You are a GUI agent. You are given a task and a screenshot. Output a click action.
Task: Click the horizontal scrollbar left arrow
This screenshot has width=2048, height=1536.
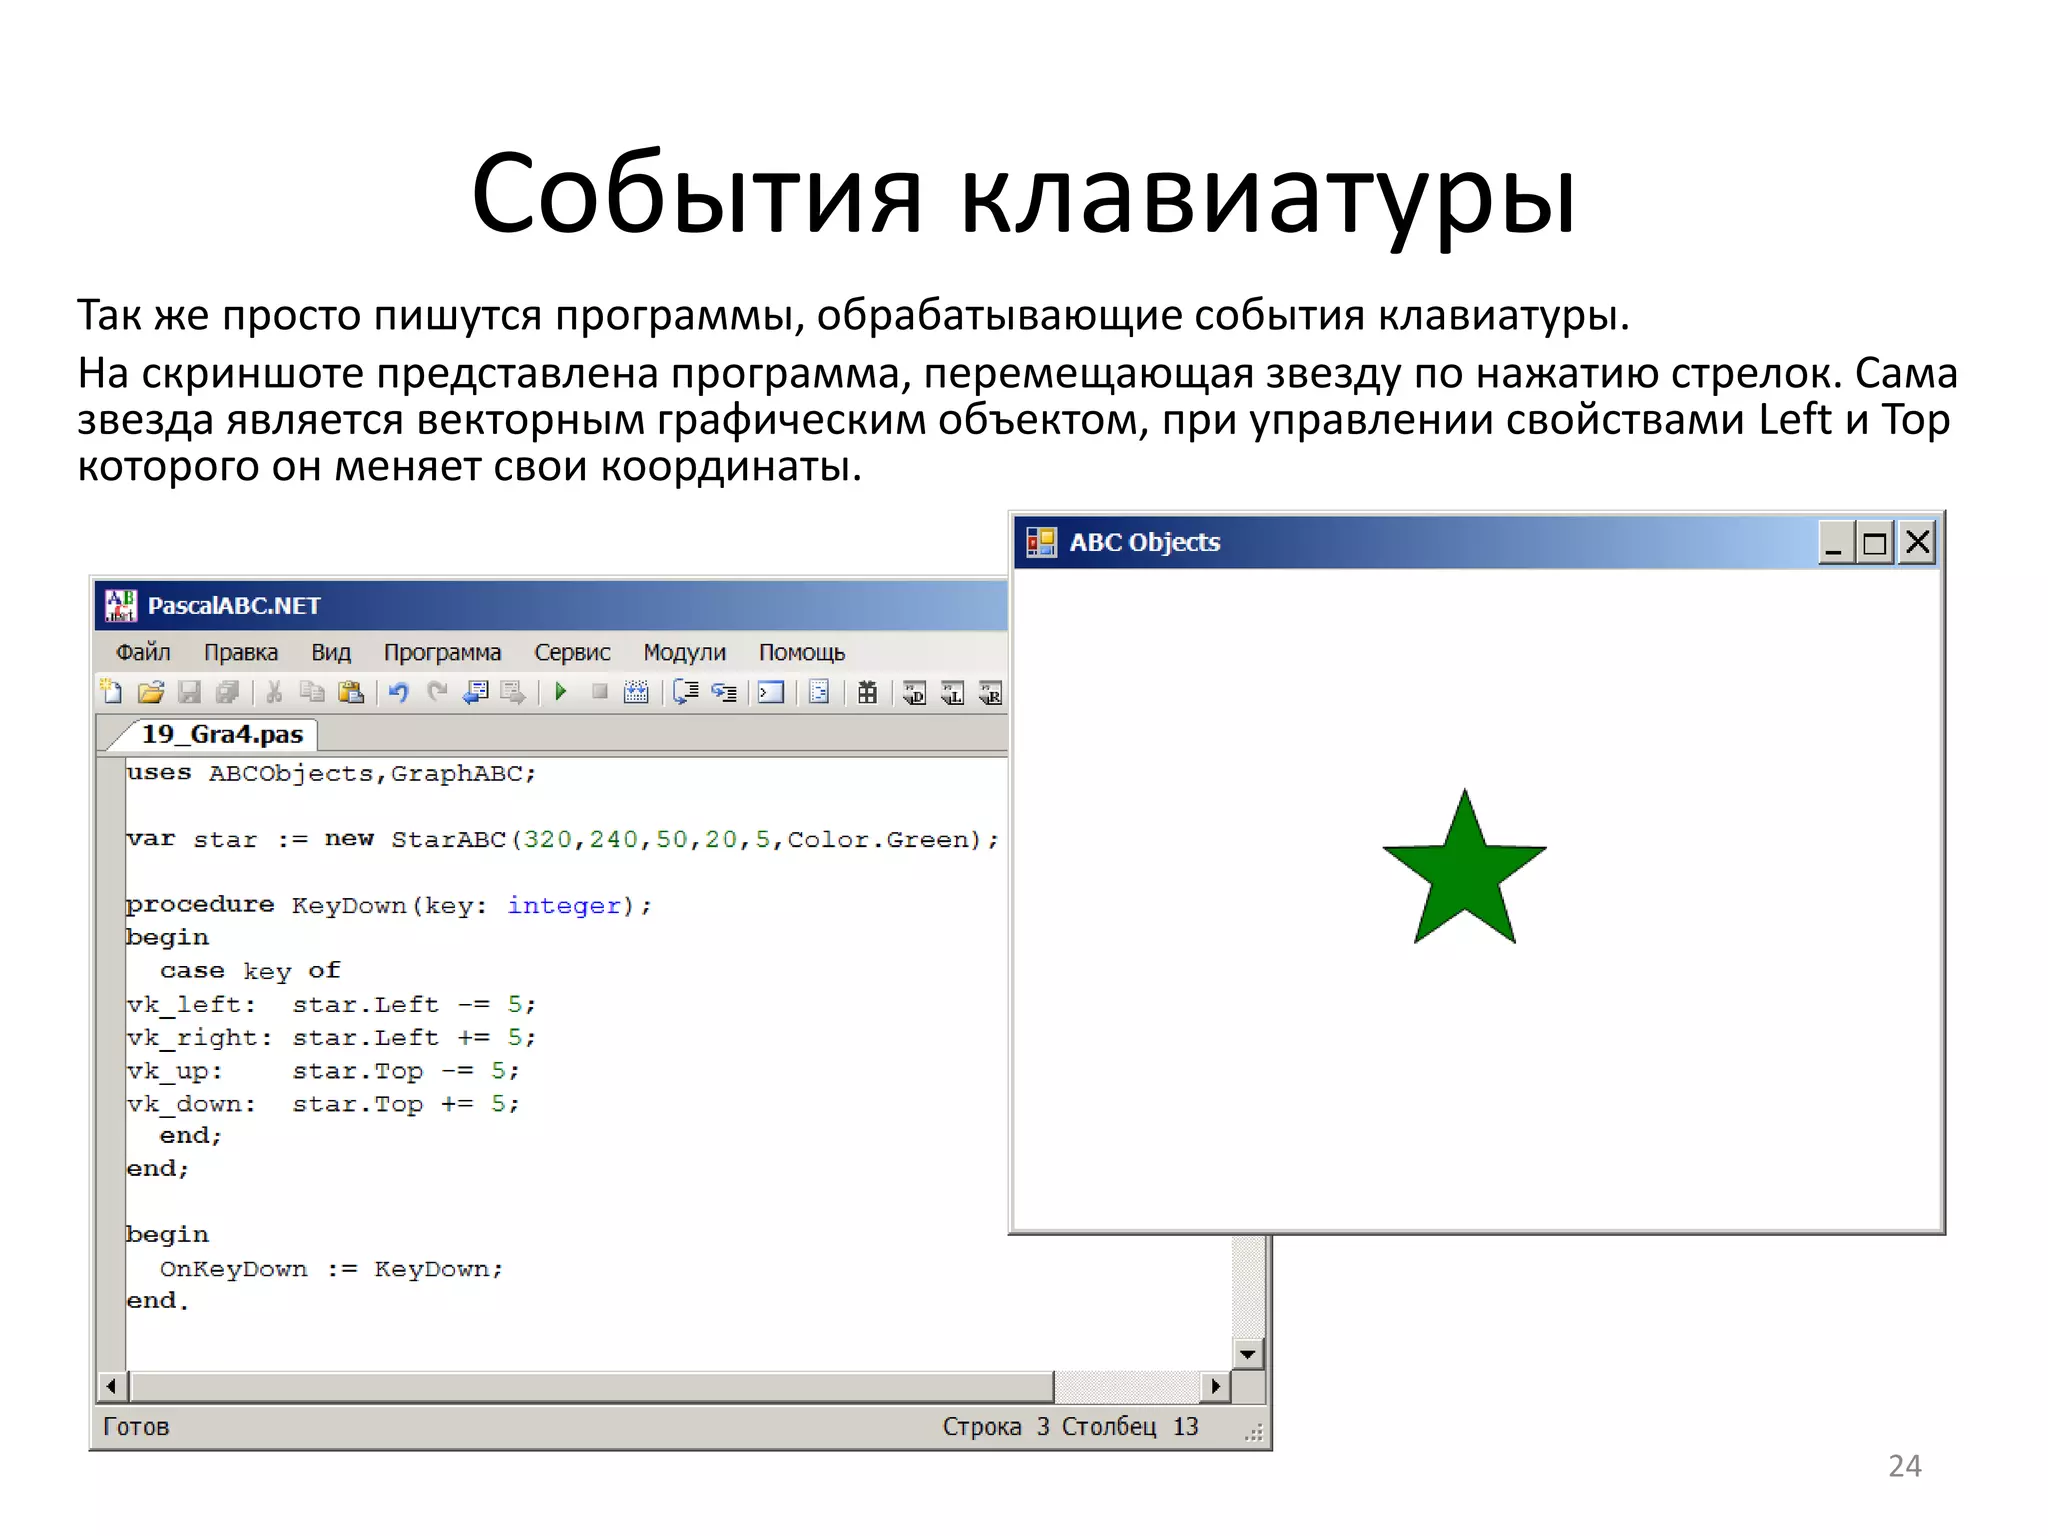pos(112,1386)
